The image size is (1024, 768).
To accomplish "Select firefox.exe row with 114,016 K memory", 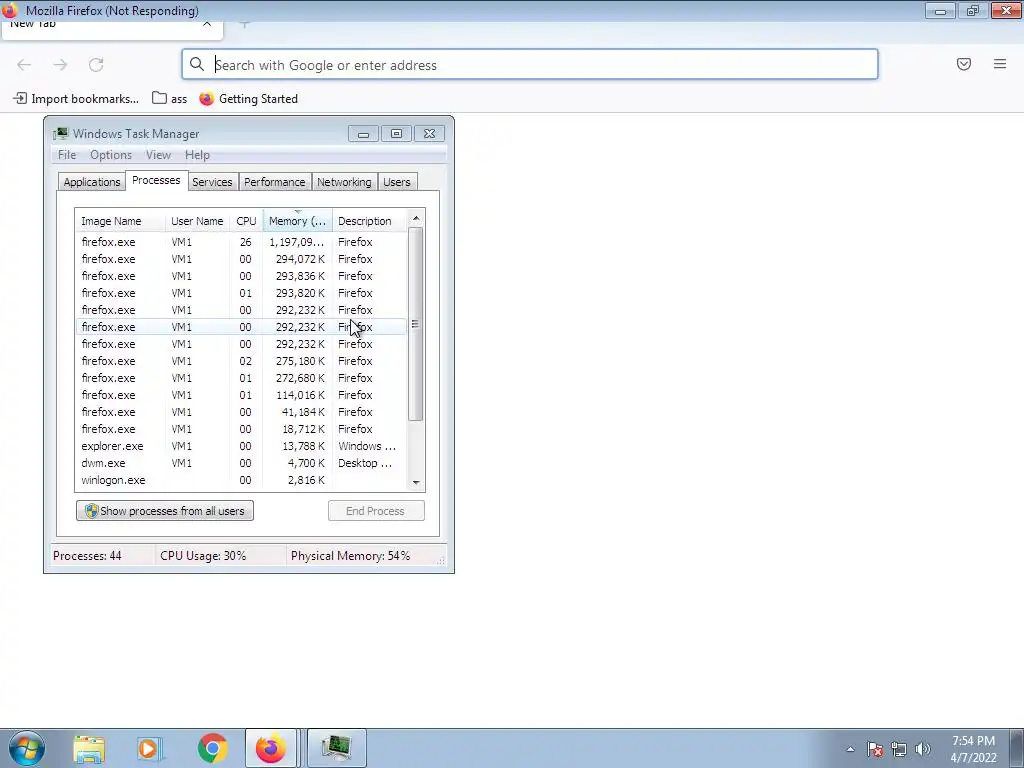I will [x=241, y=394].
